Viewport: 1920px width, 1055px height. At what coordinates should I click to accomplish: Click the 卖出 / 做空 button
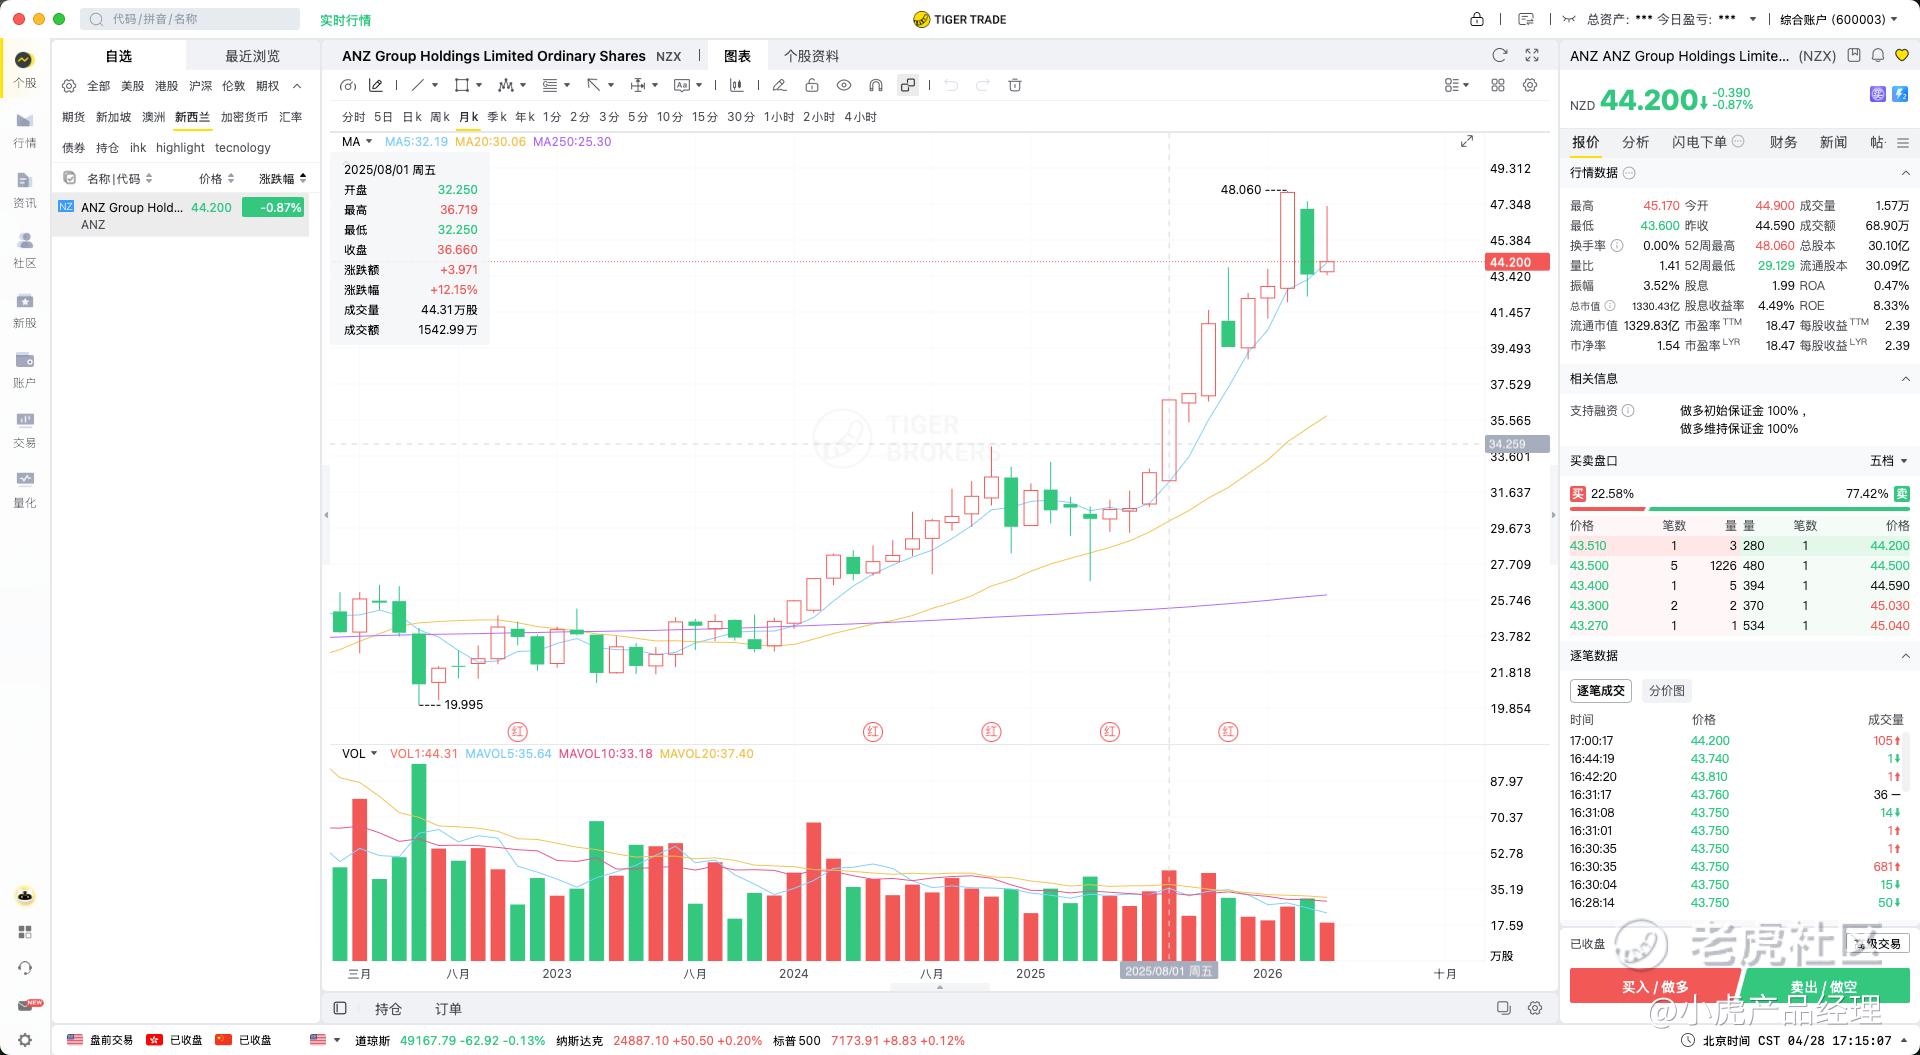[1824, 986]
